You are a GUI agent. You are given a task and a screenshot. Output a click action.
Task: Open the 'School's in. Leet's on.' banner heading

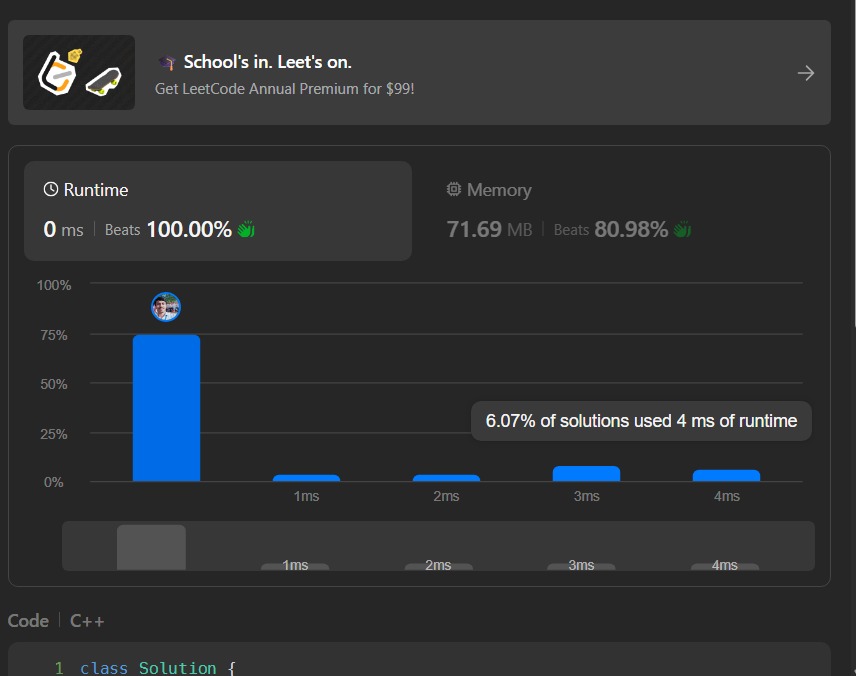[267, 62]
